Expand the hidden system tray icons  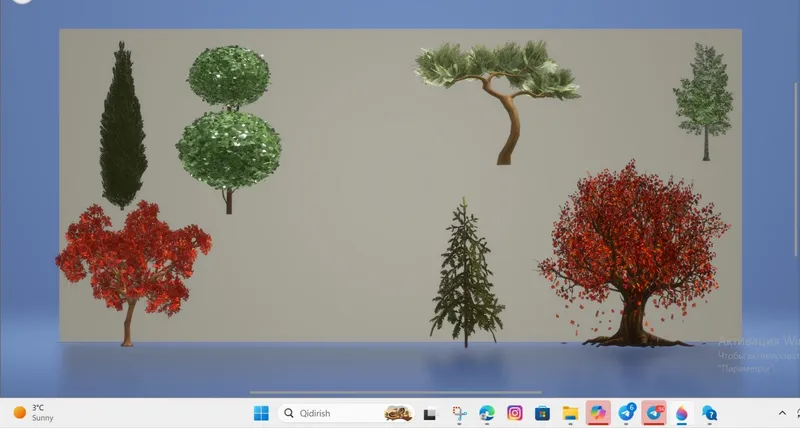(782, 413)
